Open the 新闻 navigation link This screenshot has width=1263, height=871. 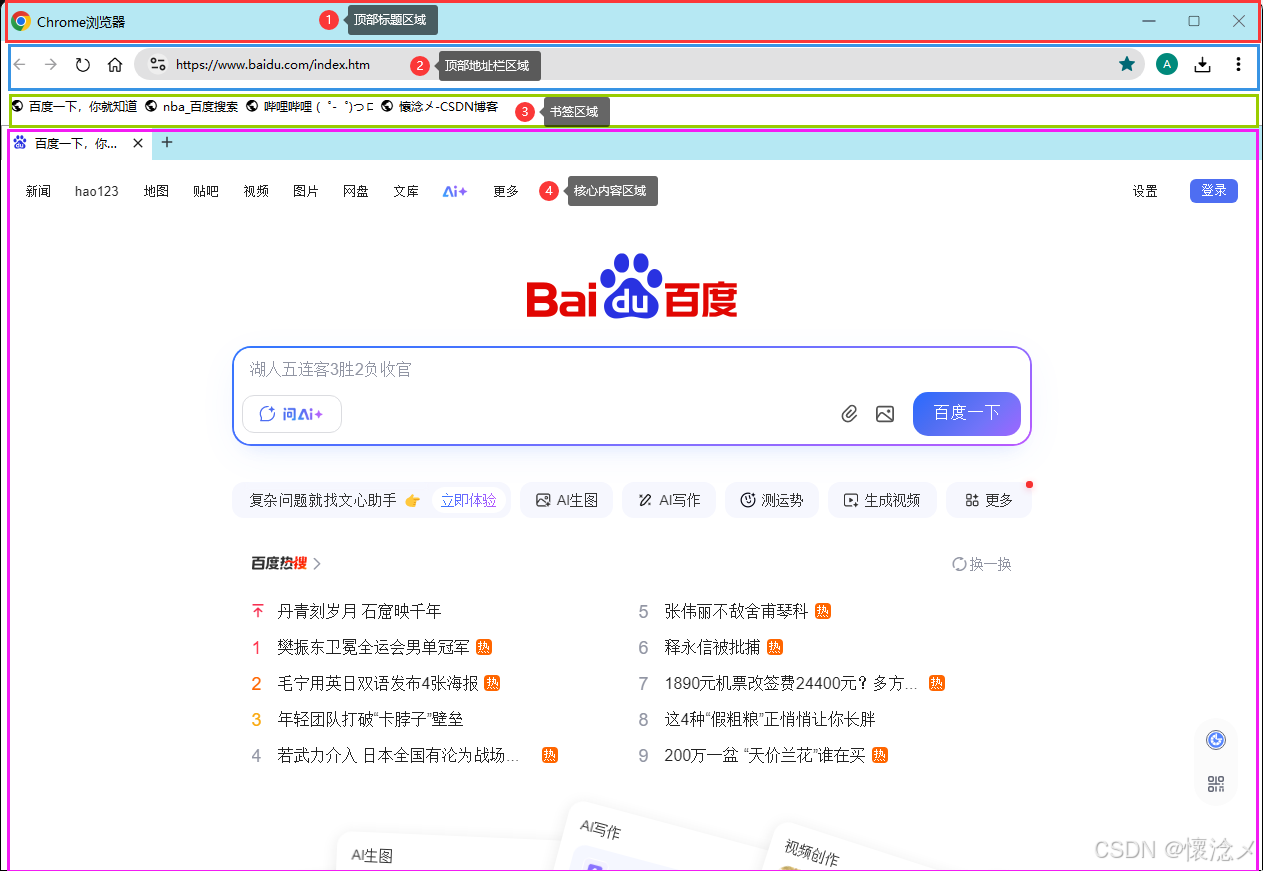point(38,191)
